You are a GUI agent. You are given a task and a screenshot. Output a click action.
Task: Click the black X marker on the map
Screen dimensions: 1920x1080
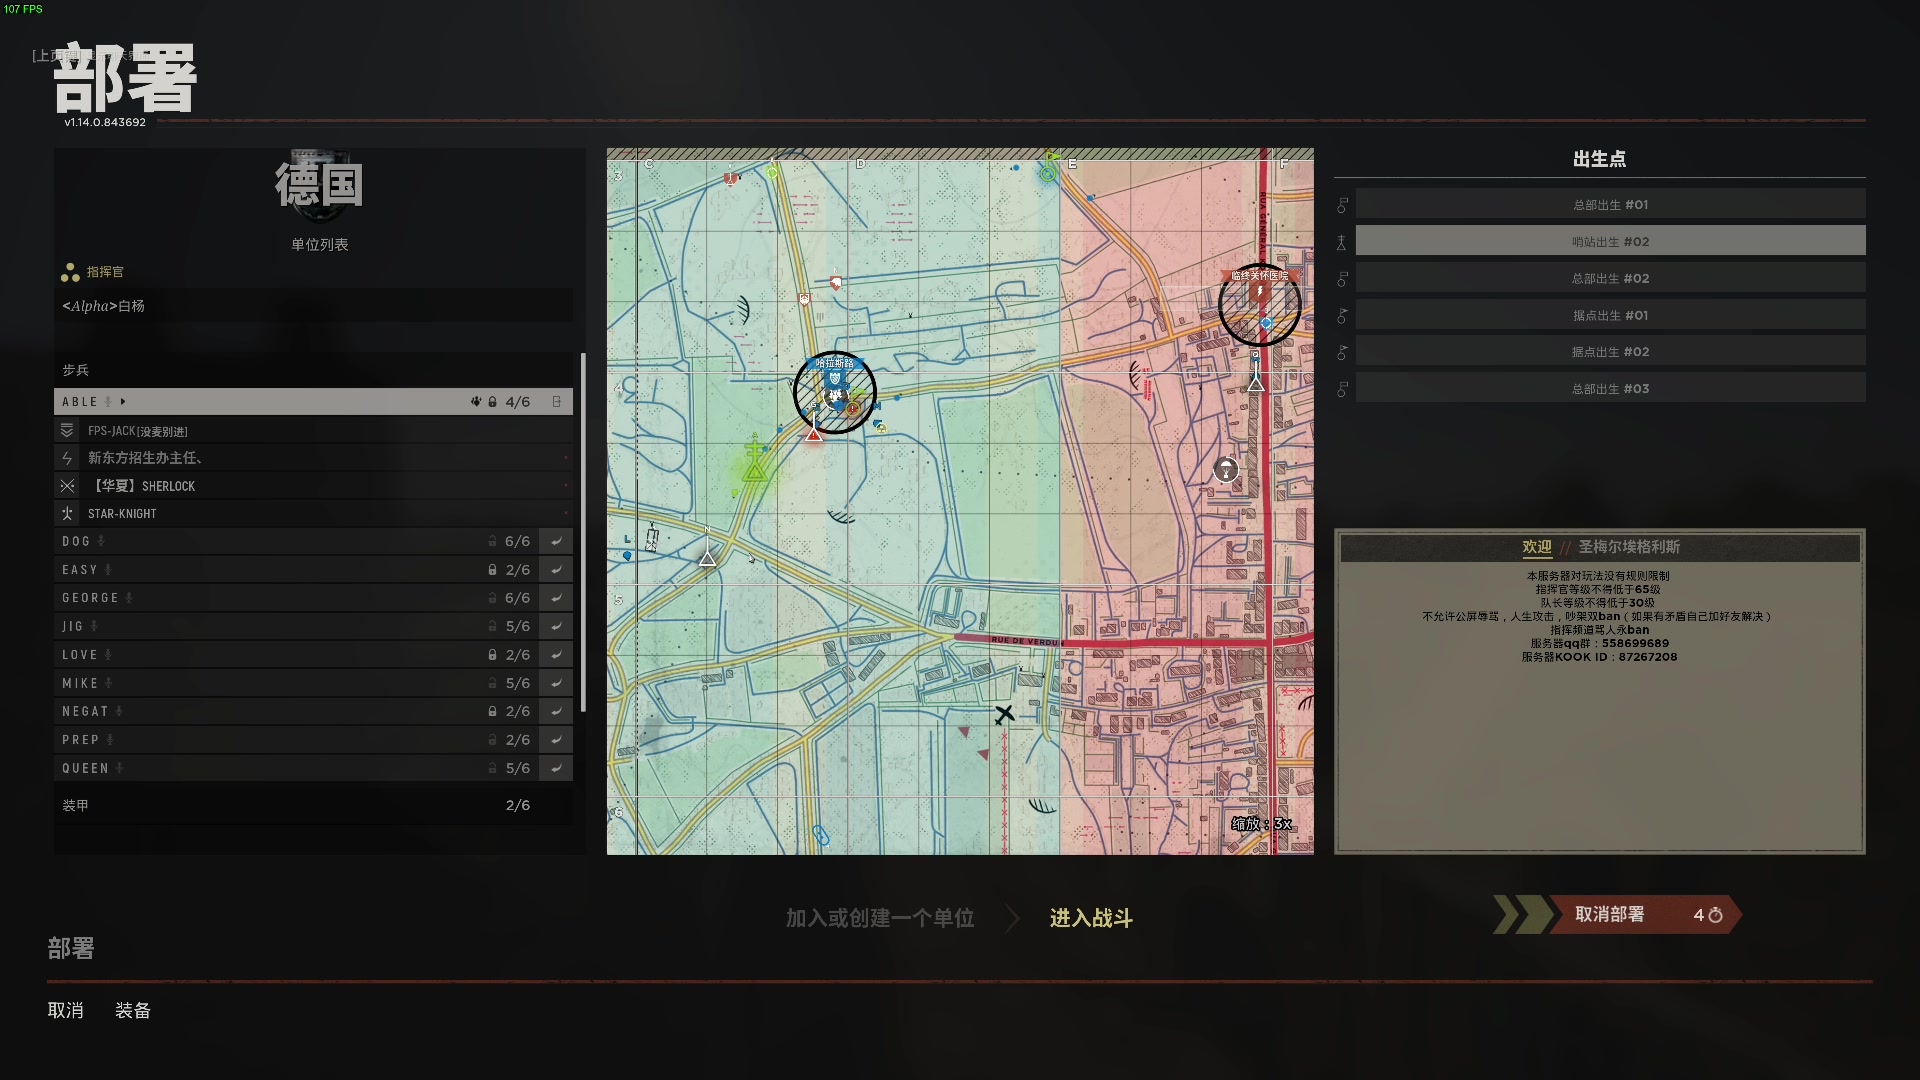pos(1004,714)
